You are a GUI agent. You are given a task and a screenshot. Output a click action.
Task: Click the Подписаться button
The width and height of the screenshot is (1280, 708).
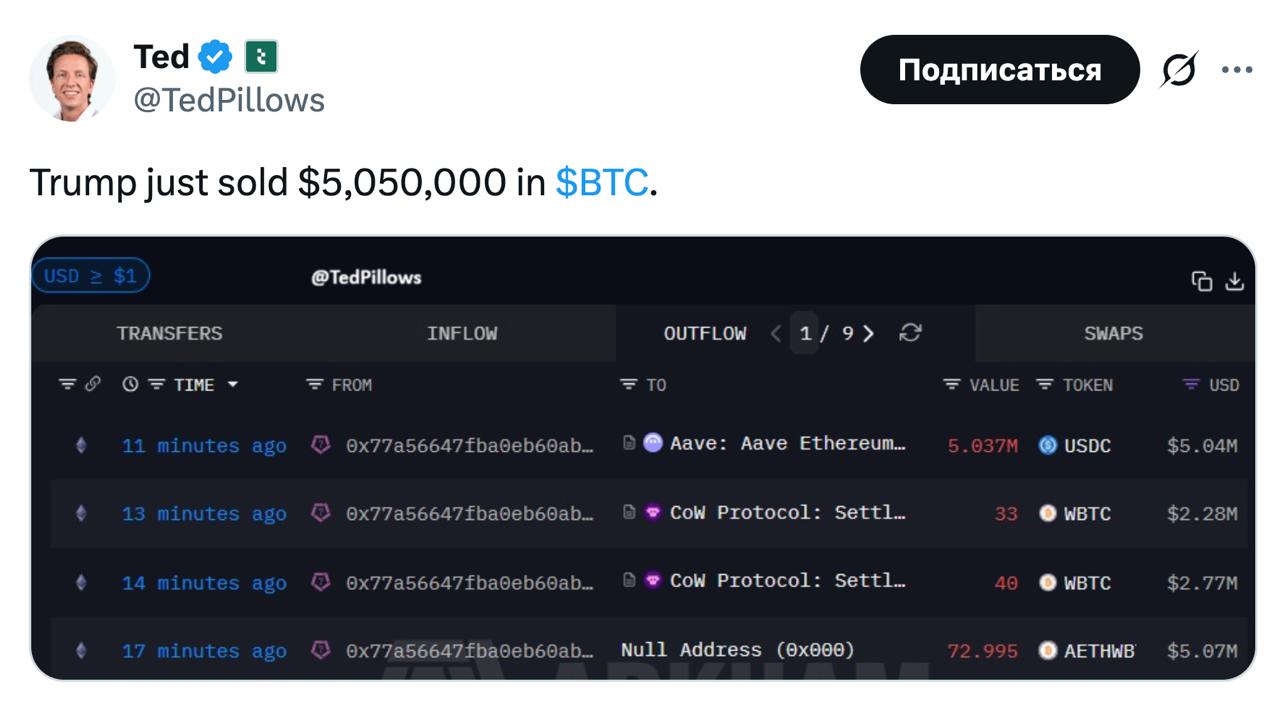point(999,70)
